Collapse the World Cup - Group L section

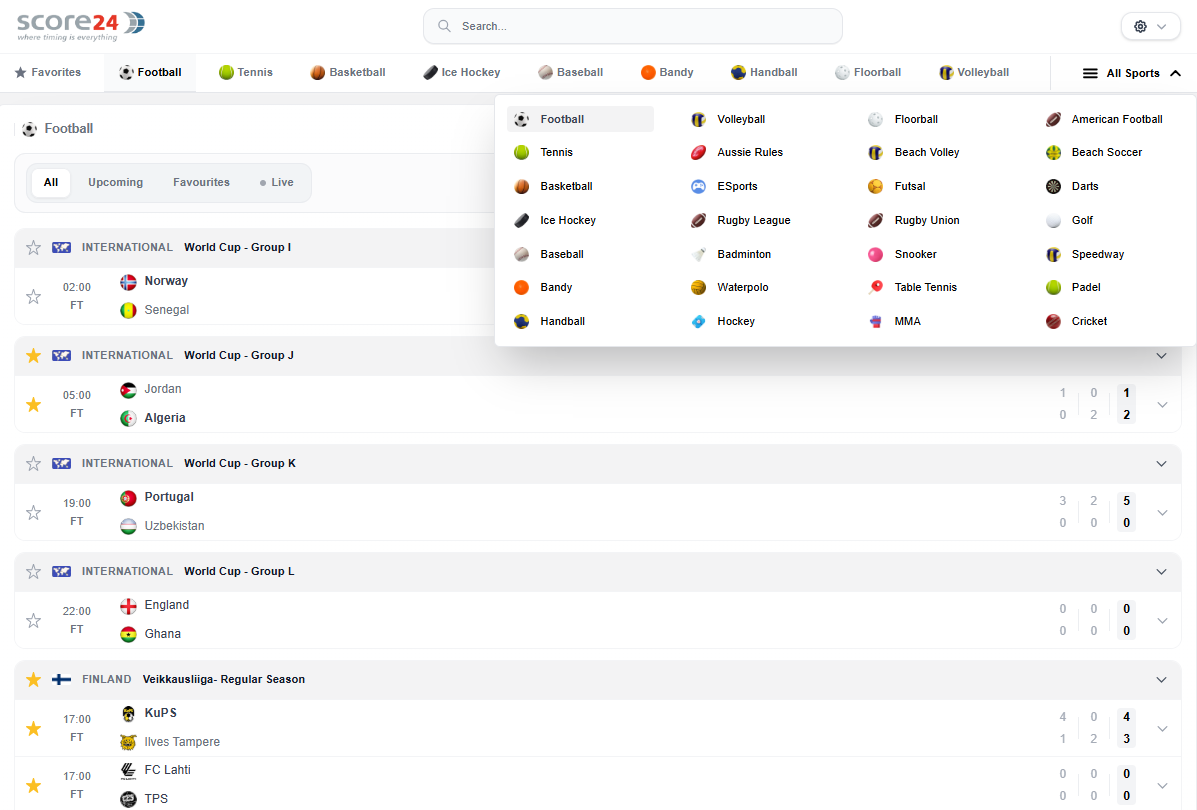(x=1161, y=572)
